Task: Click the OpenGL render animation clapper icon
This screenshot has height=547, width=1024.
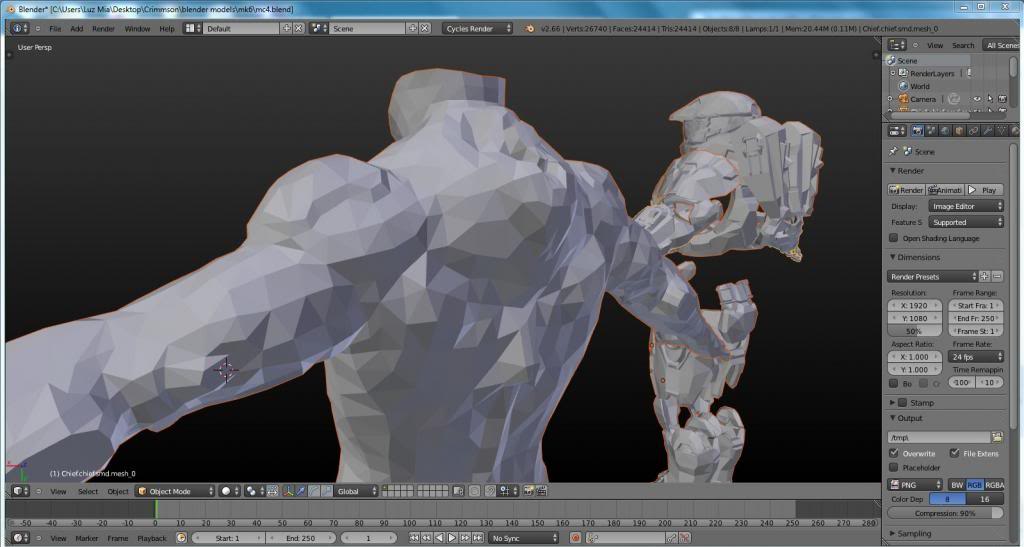Action: point(541,491)
